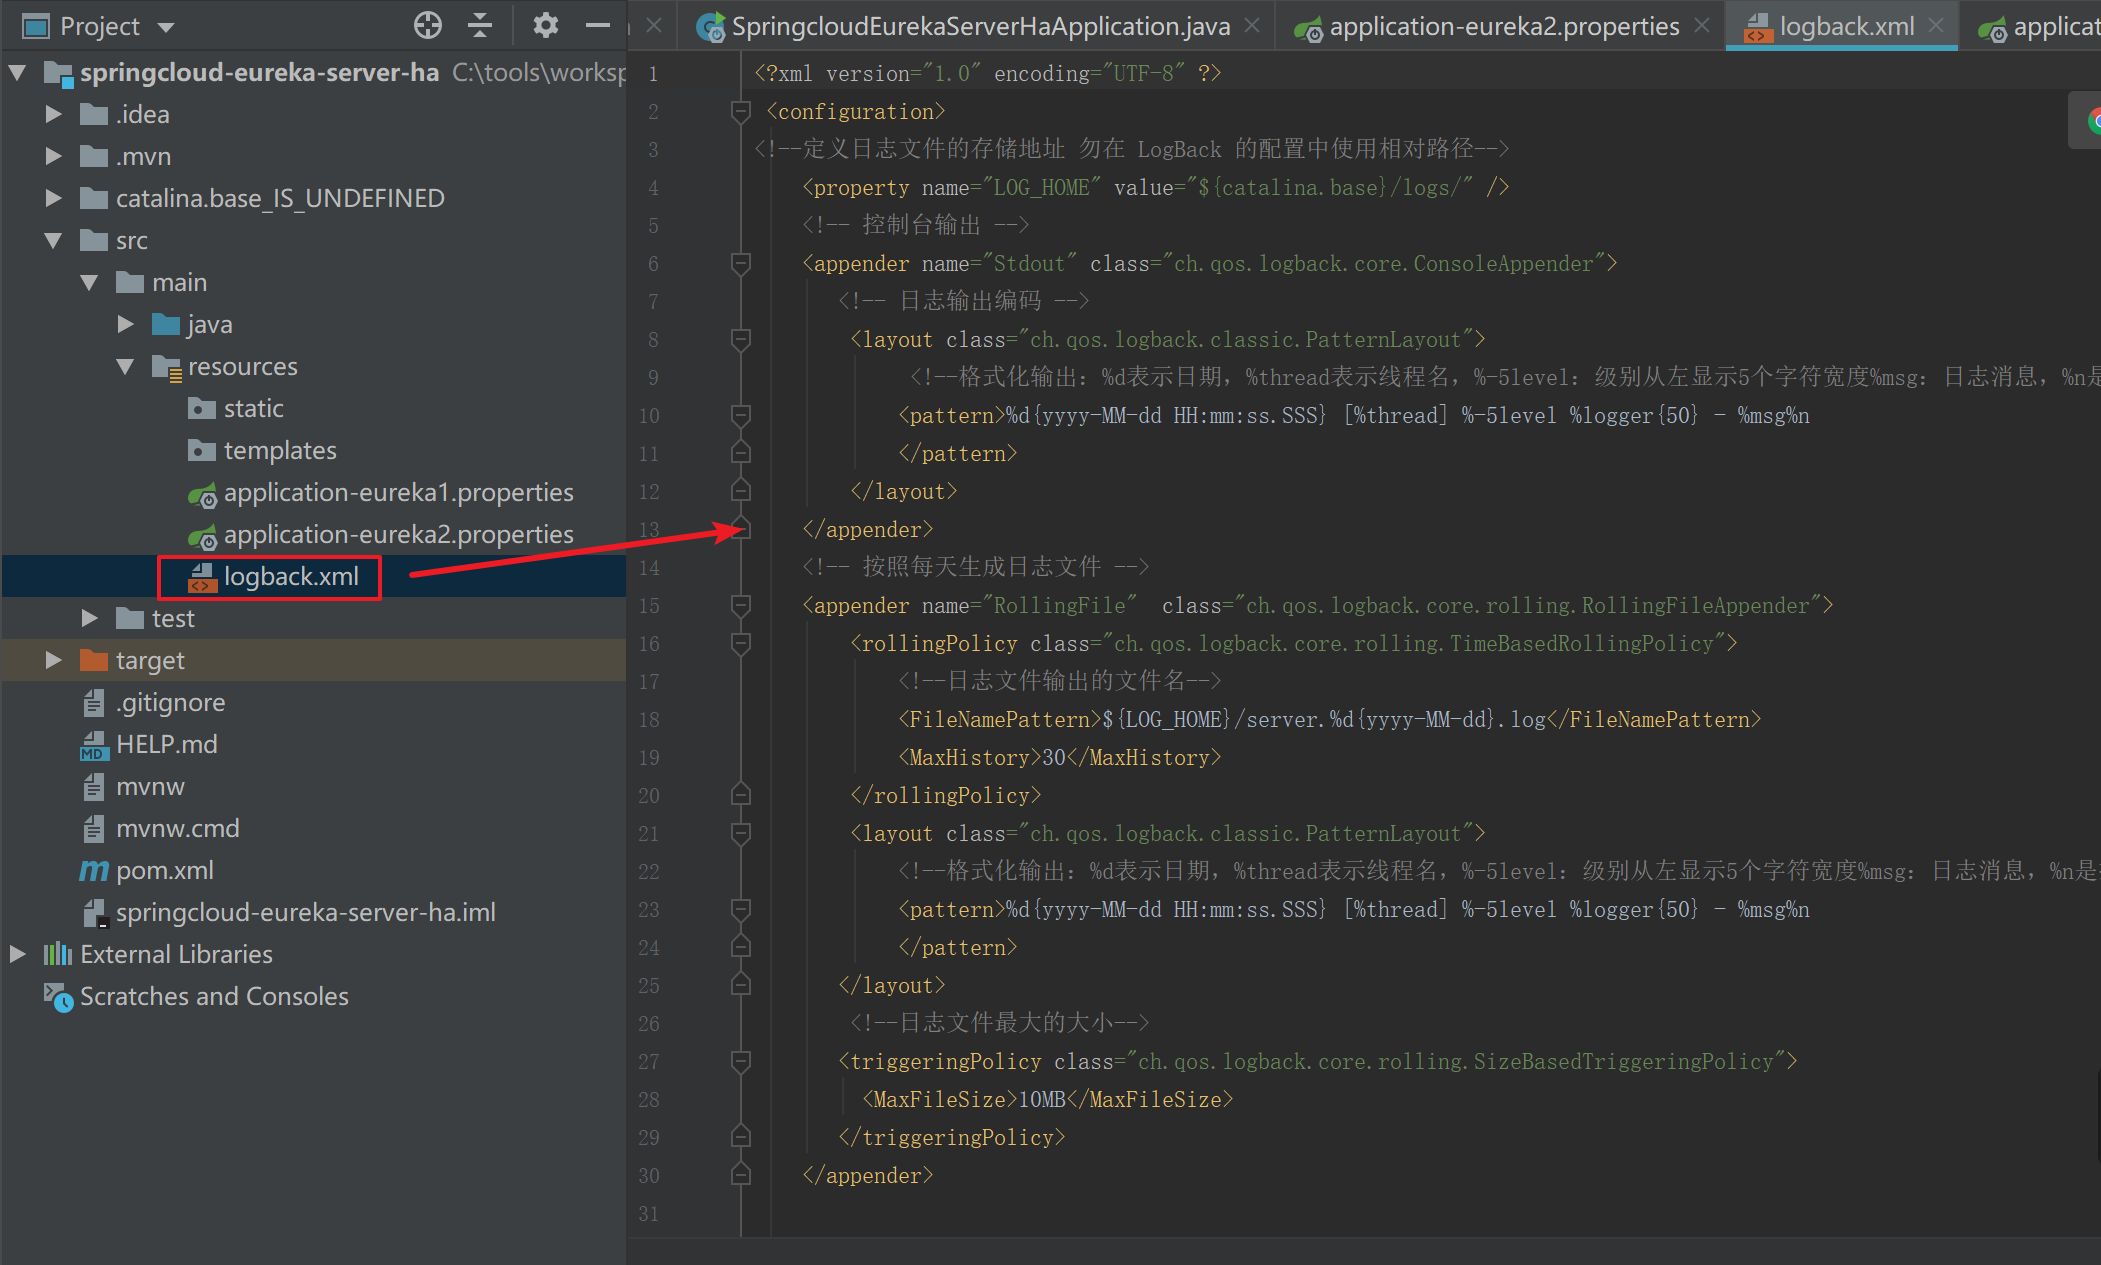
Task: Open the Project view dropdown
Action: (167, 27)
